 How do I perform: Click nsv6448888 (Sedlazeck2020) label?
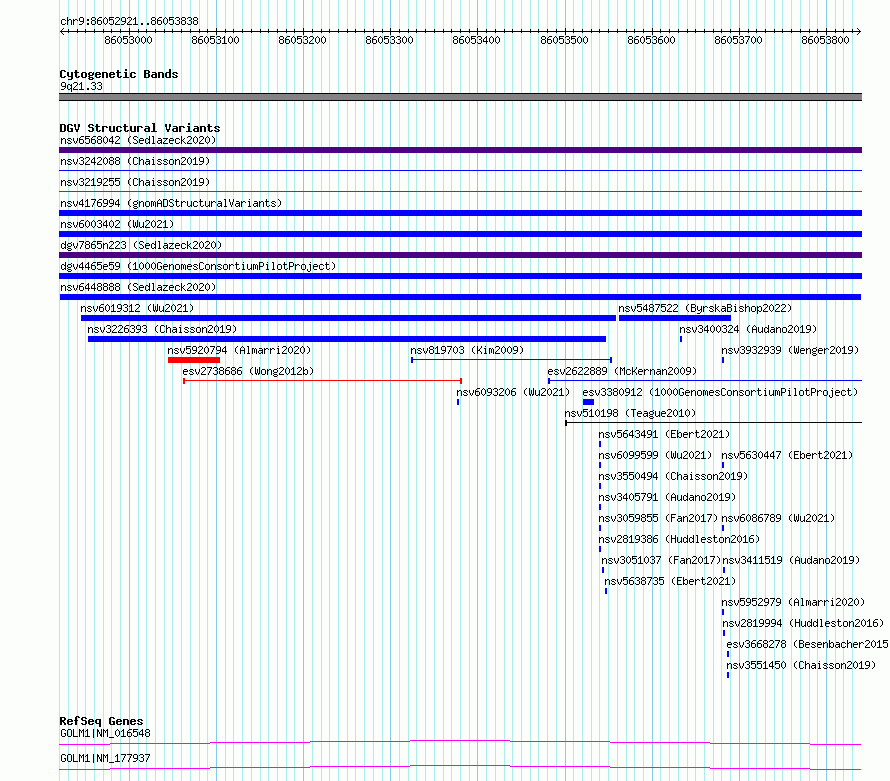click(138, 287)
